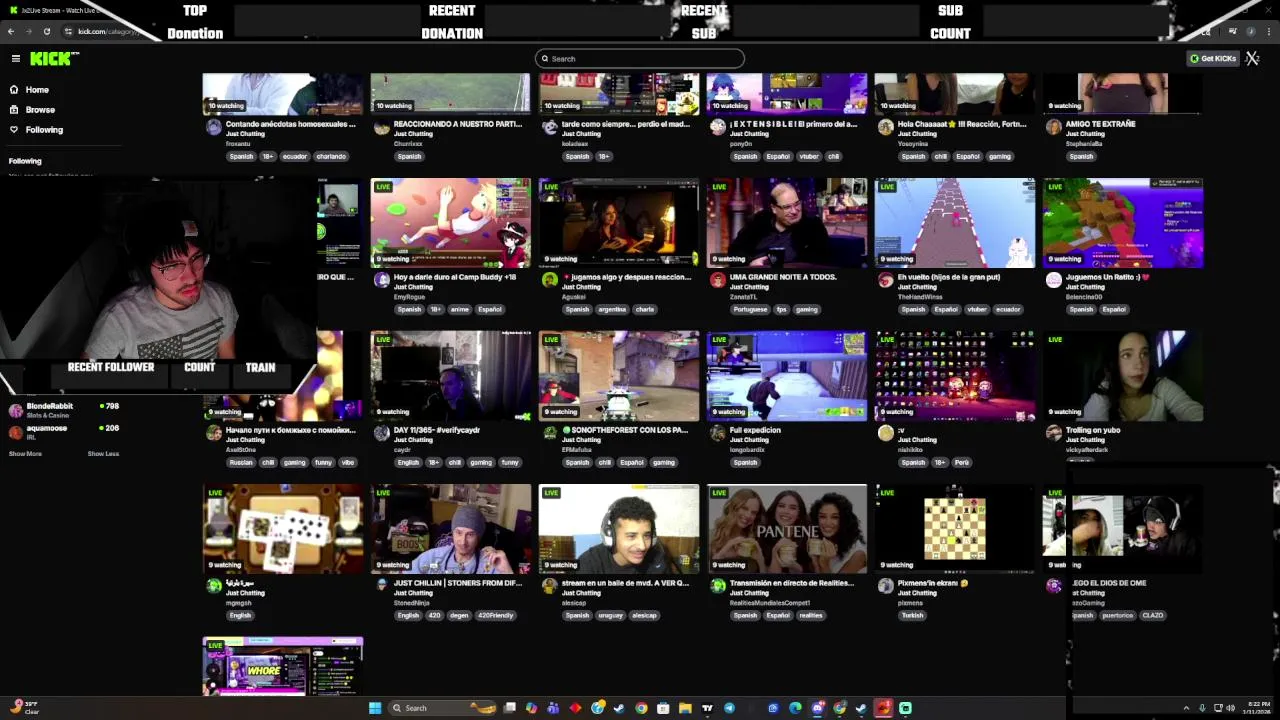Image resolution: width=1280 pixels, height=720 pixels.
Task: Open Full expedicion stream thumbnail
Action: tap(787, 376)
